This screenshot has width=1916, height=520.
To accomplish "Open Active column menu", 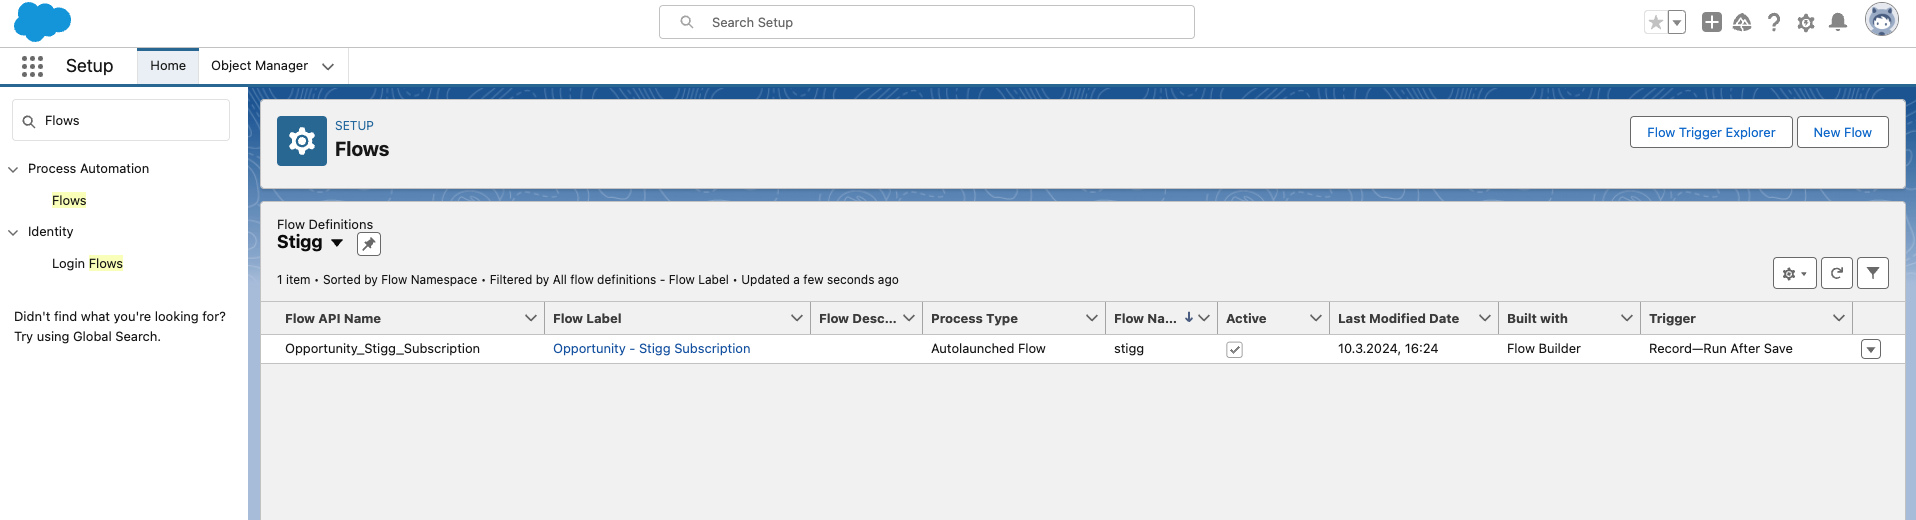I will pyautogui.click(x=1316, y=318).
